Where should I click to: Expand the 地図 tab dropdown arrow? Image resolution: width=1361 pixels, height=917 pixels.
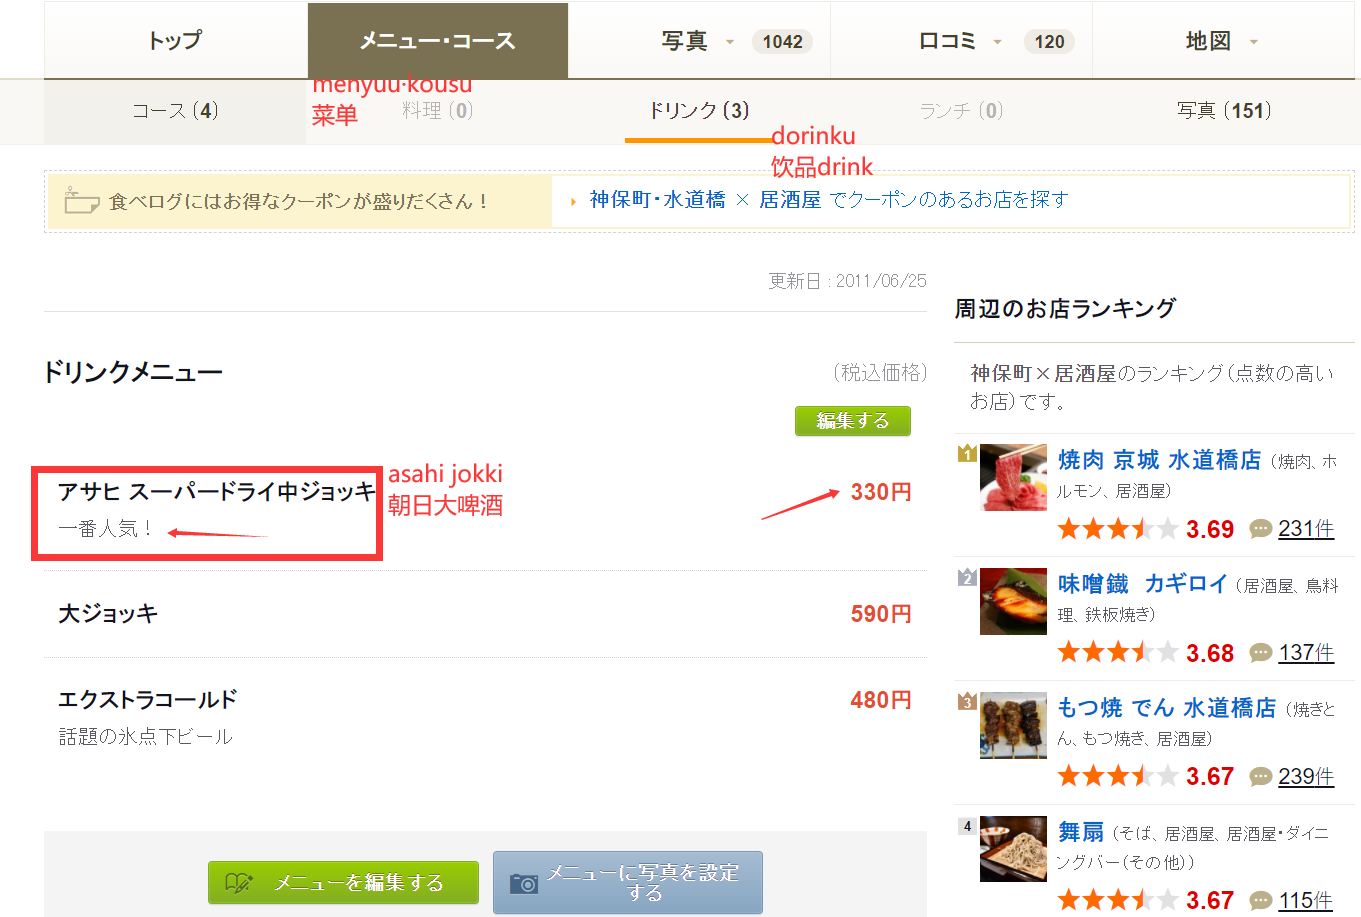point(1253,42)
